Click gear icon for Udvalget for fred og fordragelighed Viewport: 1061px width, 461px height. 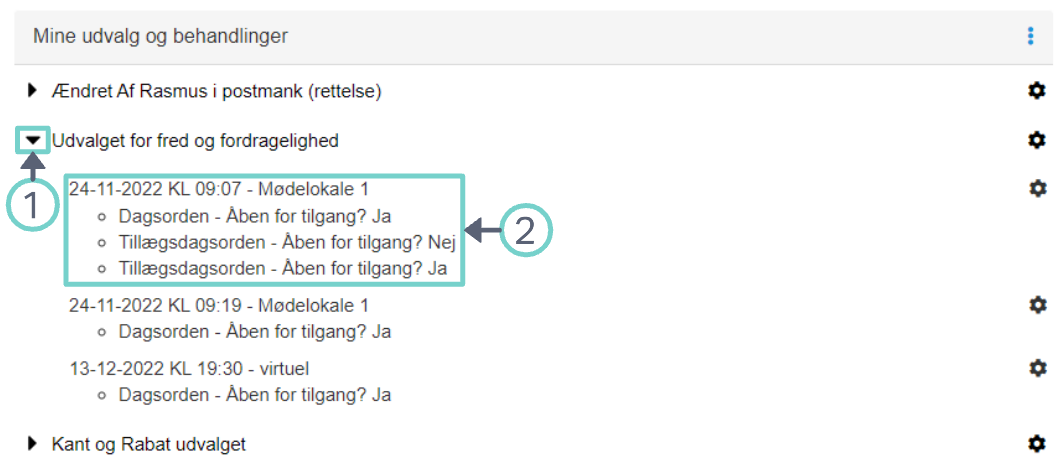tap(1037, 140)
